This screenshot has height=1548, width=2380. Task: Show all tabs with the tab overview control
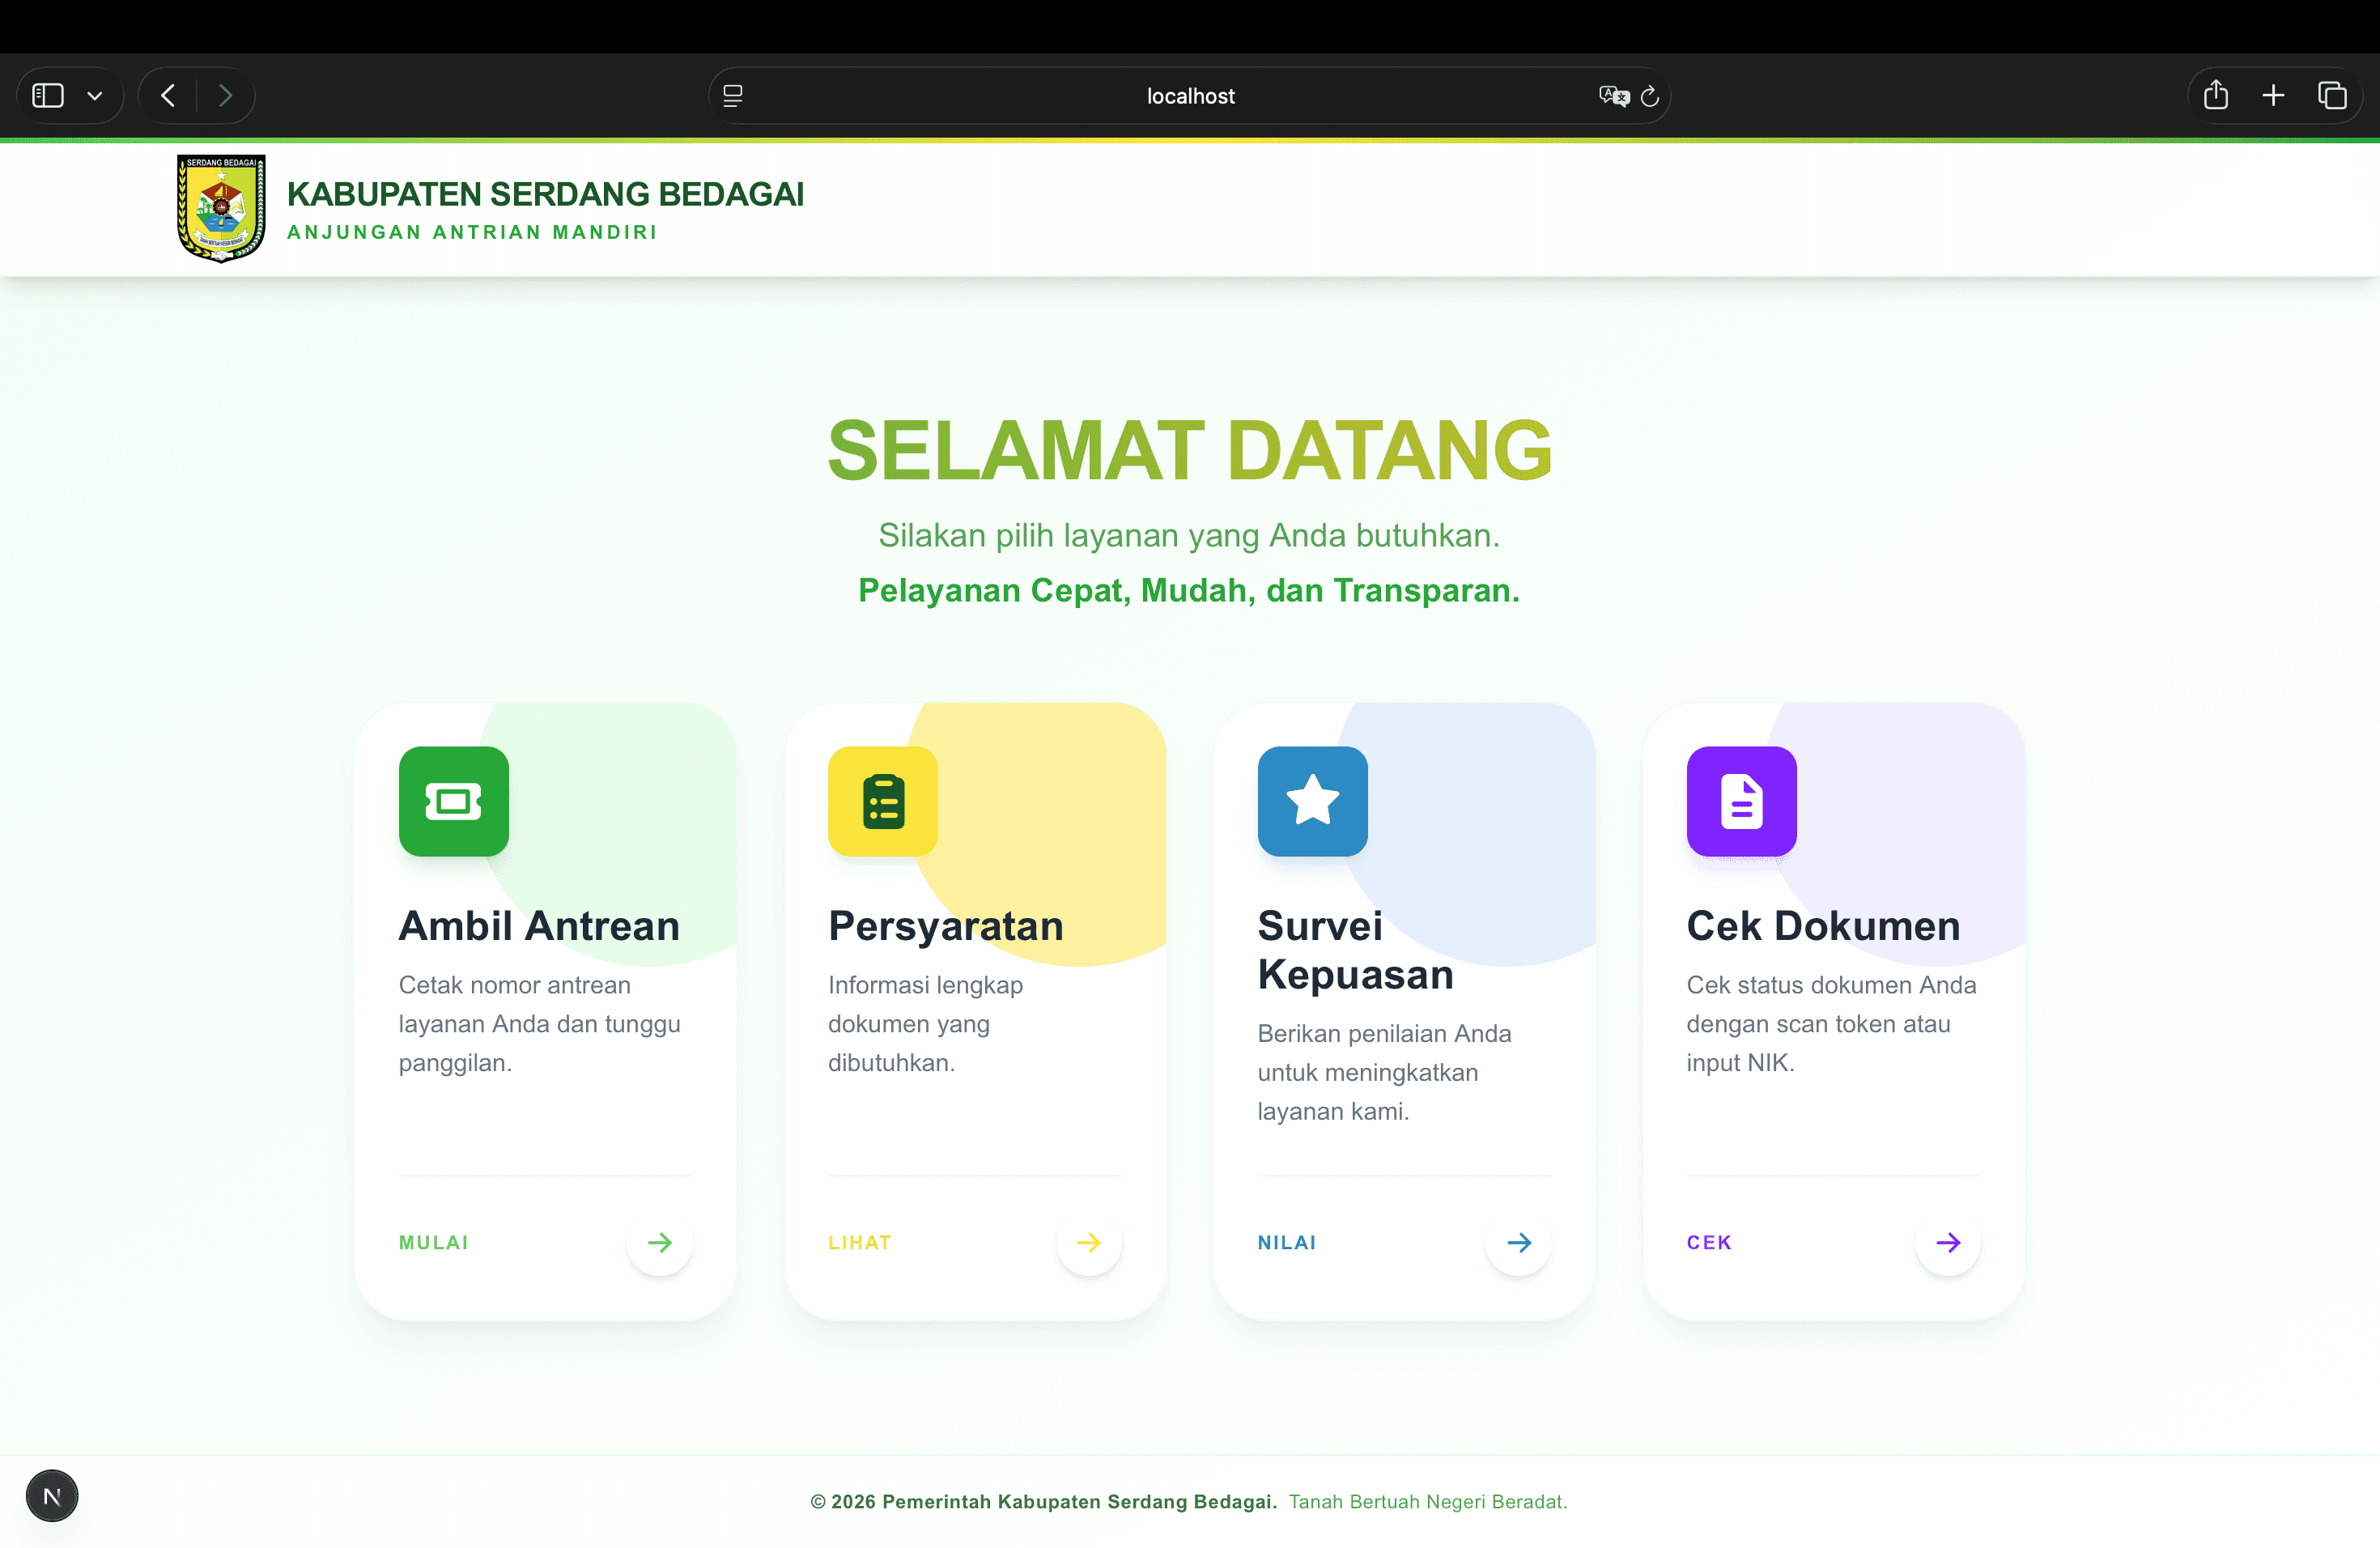pyautogui.click(x=2333, y=95)
